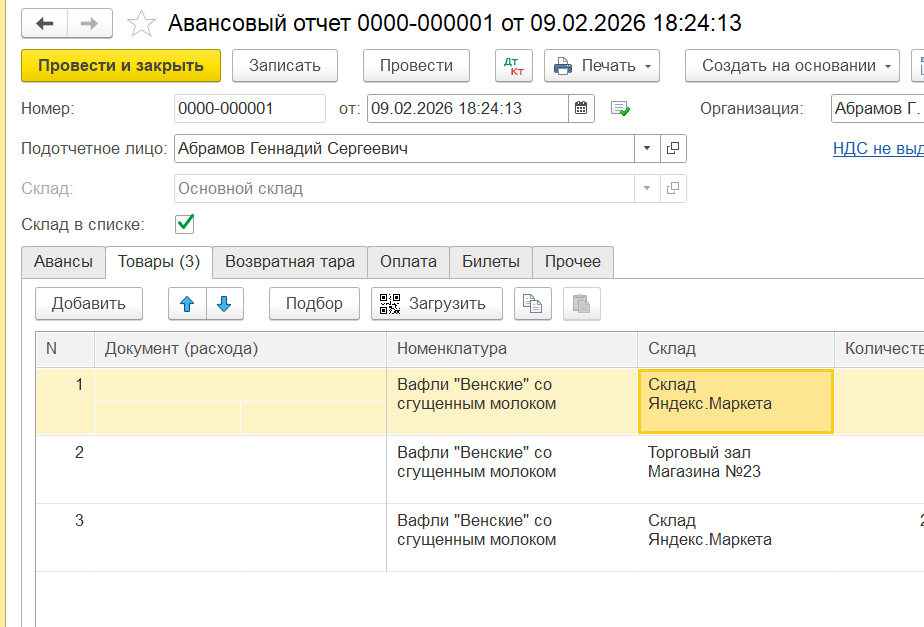924x627 pixels.
Task: Switch to the Авансы tab
Action: pyautogui.click(x=63, y=262)
